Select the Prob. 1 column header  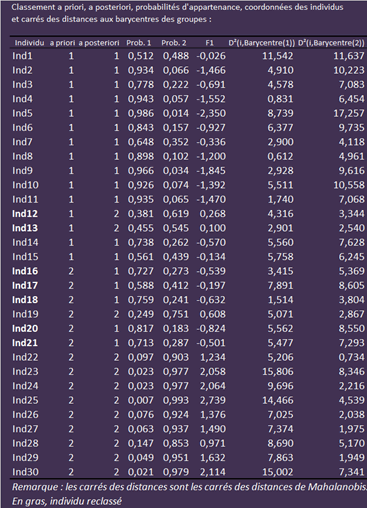pos(139,43)
